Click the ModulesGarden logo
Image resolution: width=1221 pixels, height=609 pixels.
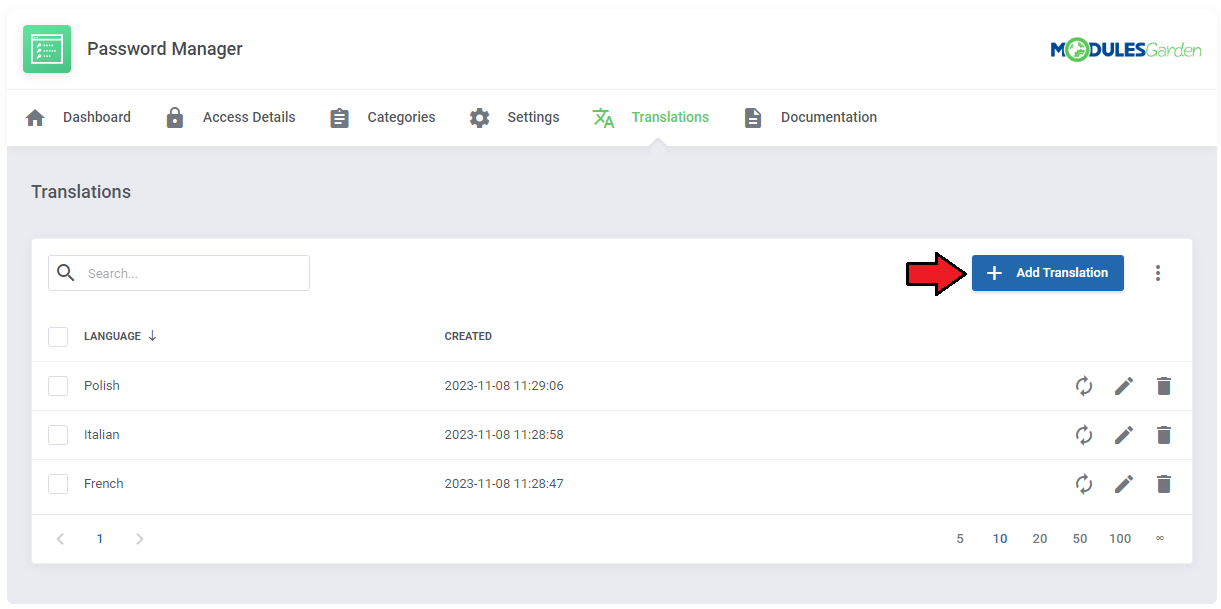click(x=1126, y=50)
